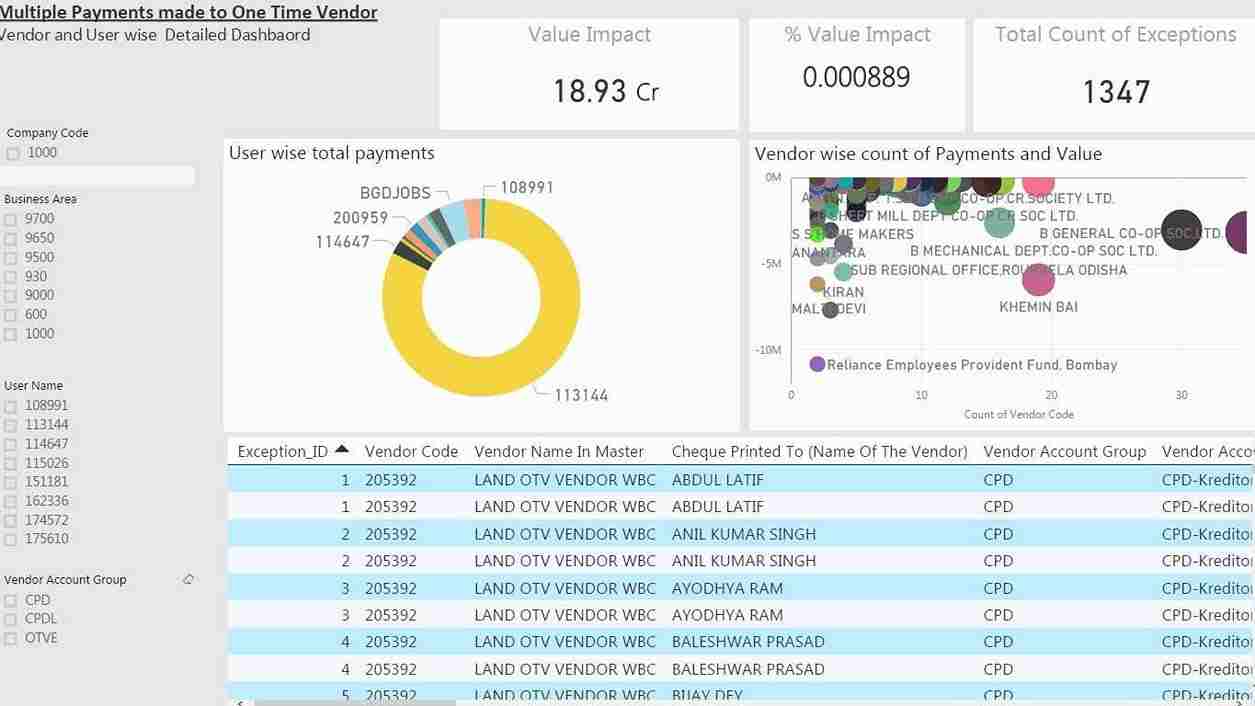Toggle the 115026 user checkbox
Image resolution: width=1255 pixels, height=706 pixels.
click(x=10, y=464)
